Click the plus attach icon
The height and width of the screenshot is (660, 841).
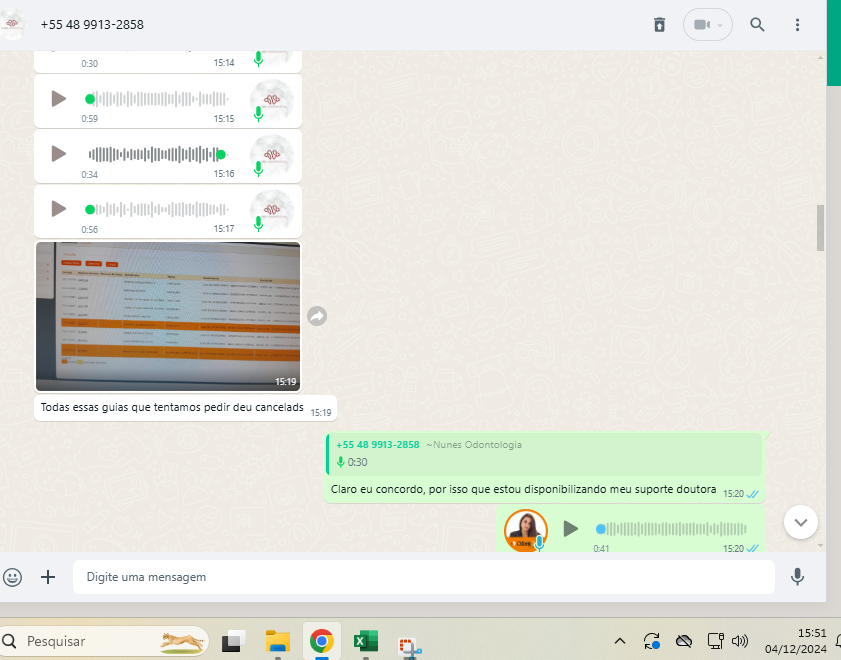click(48, 577)
